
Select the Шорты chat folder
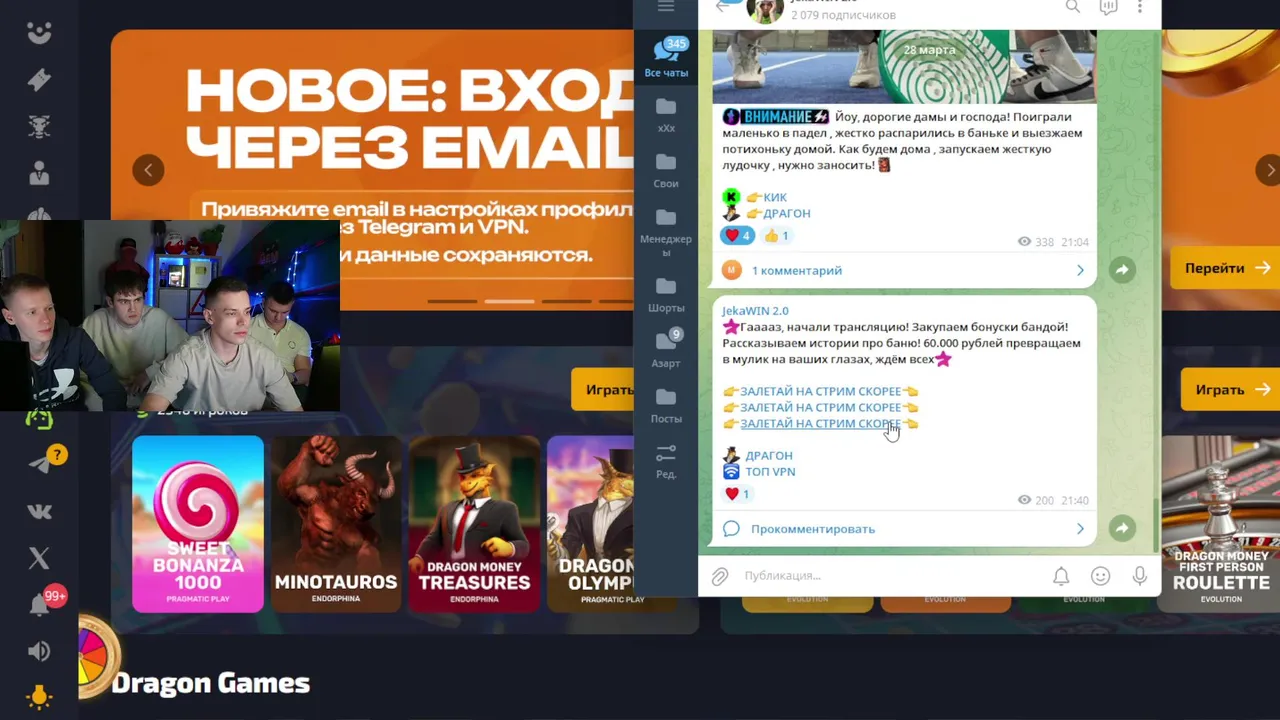[x=666, y=295]
